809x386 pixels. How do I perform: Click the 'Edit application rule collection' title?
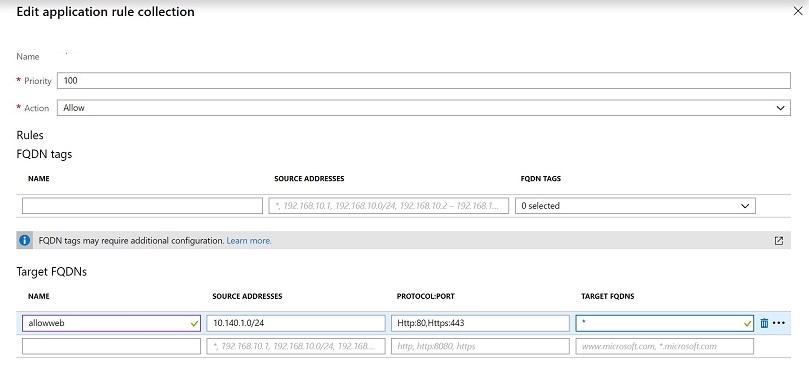(x=105, y=12)
